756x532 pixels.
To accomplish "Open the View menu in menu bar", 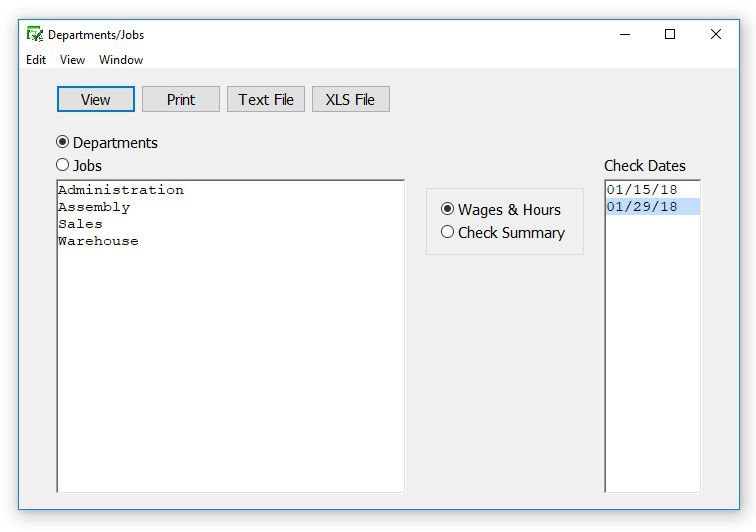I will pyautogui.click(x=72, y=60).
